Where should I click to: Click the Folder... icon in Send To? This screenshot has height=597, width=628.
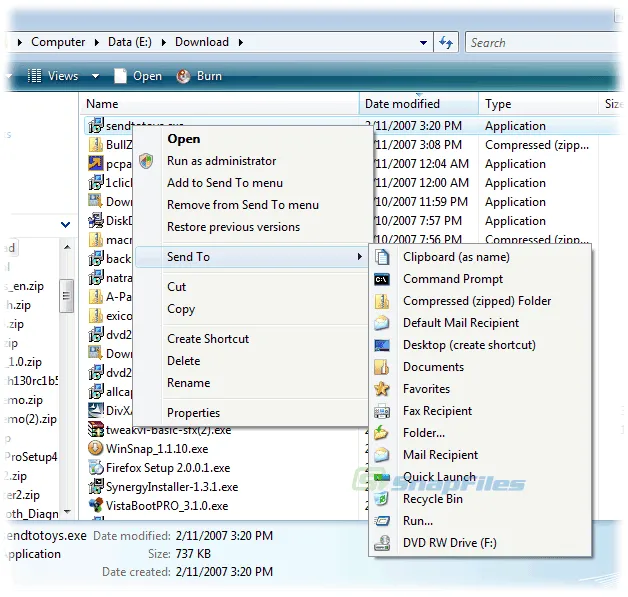[381, 433]
